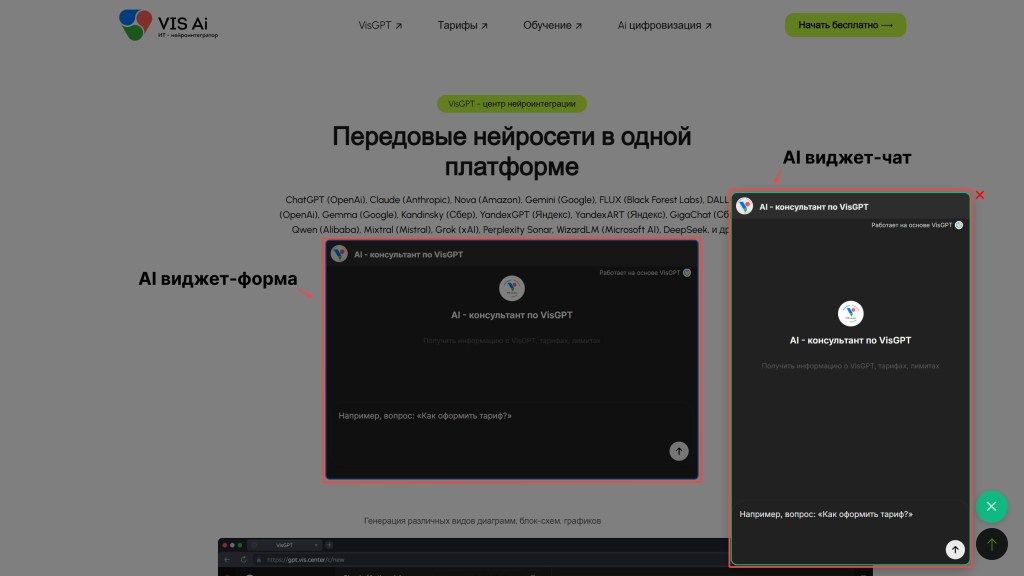The width and height of the screenshot is (1024, 576).
Task: Click the VisGPT avatar in the chat widget header
Action: (x=744, y=206)
